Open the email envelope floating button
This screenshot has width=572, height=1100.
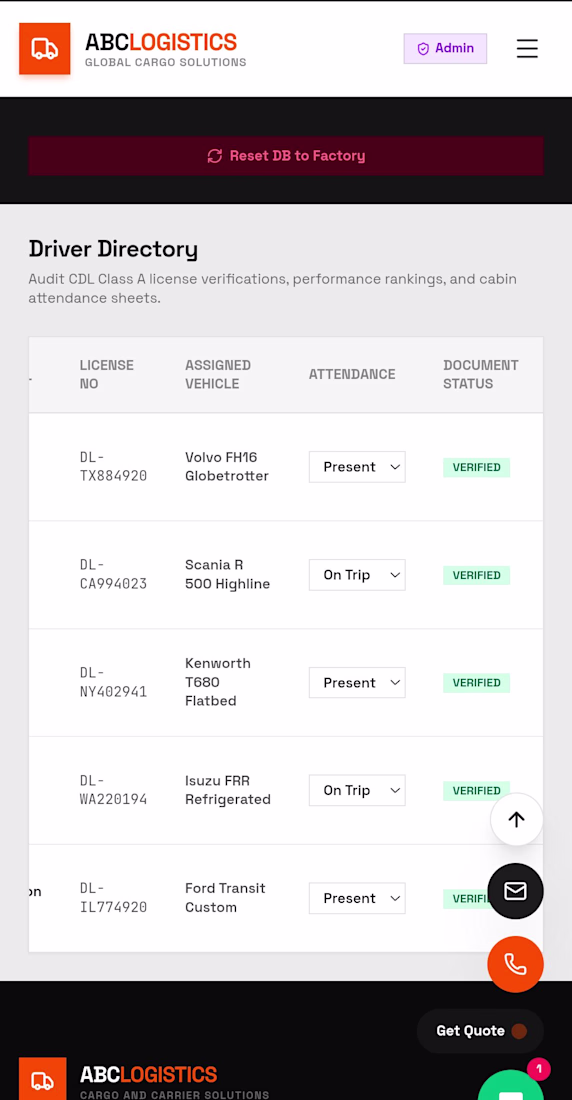(x=515, y=891)
